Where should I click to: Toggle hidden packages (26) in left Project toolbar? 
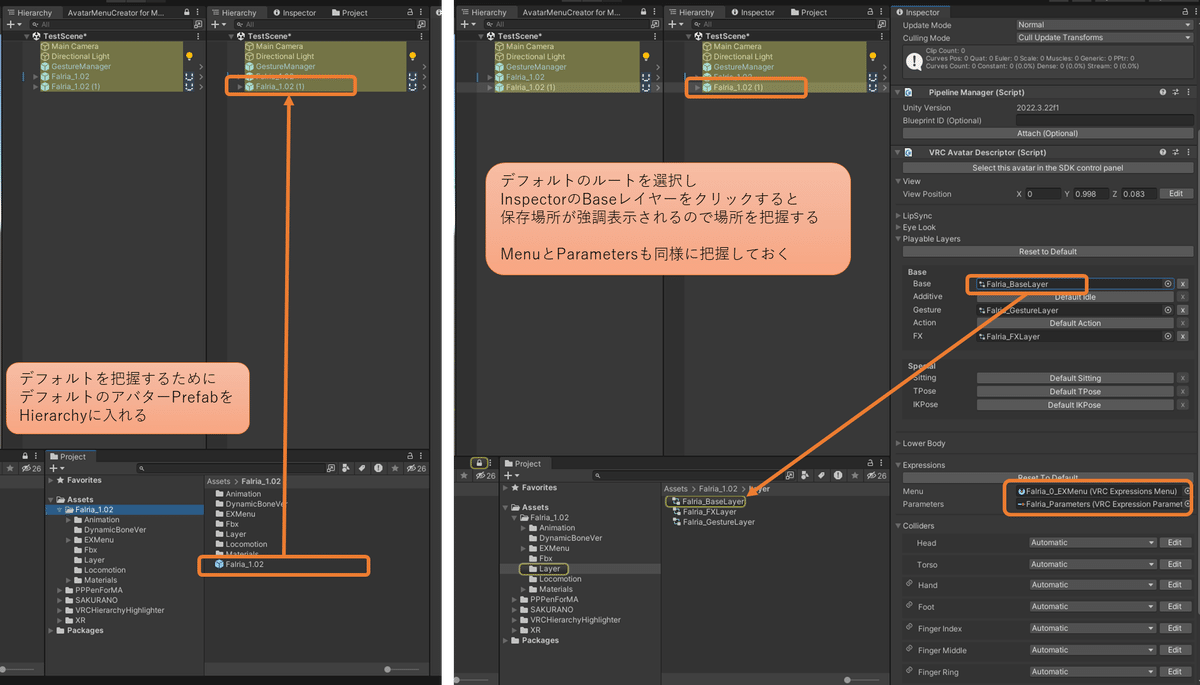[414, 468]
